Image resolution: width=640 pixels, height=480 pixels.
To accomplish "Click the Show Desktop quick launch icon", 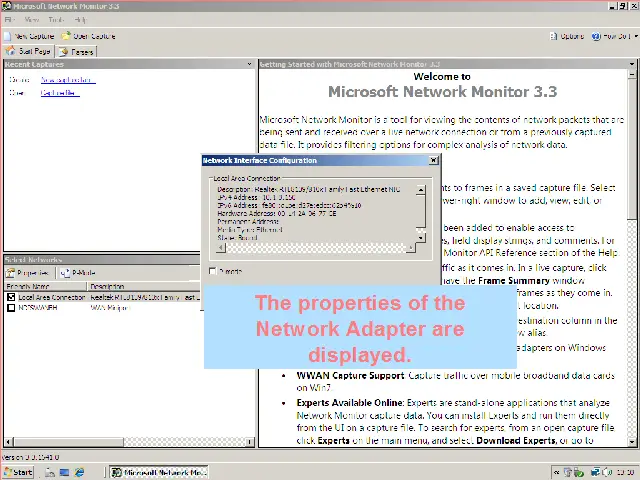I will (62, 472).
